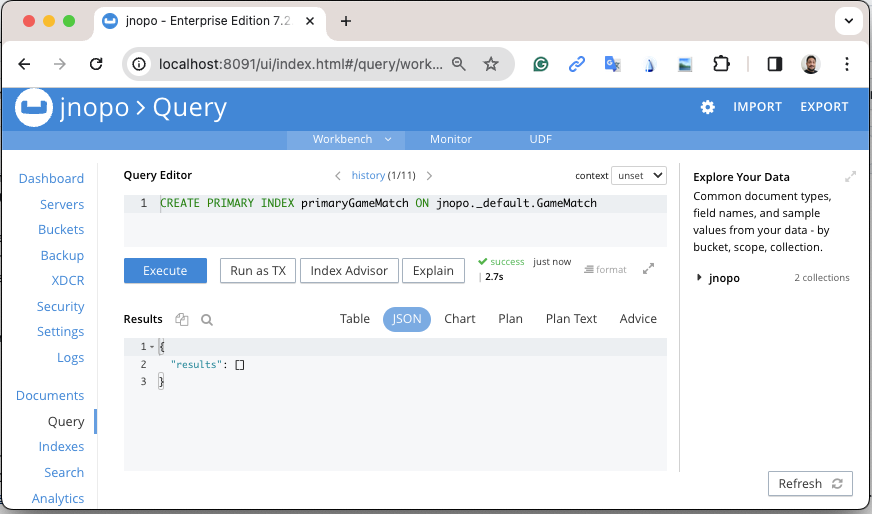Execute the query
Screen dimensions: 872x514
tap(165, 271)
